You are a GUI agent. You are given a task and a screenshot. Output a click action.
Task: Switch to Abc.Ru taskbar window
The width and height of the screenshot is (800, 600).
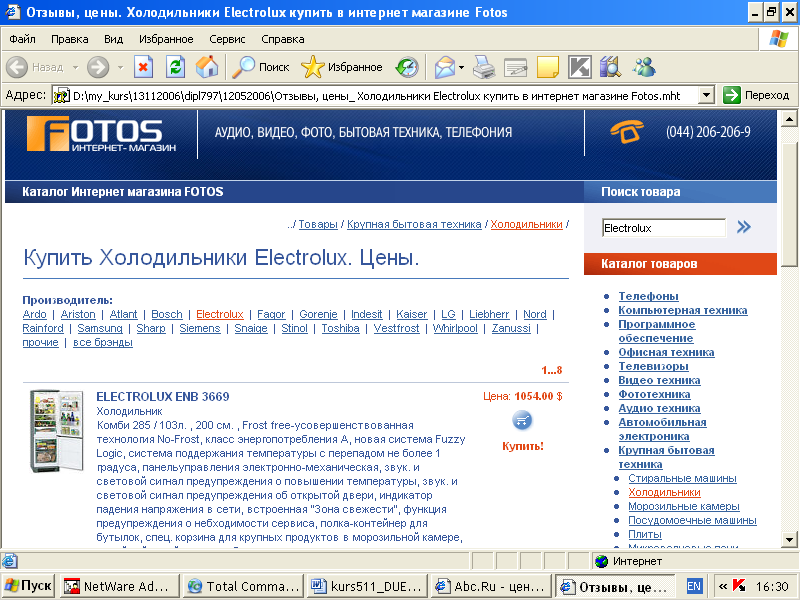[x=491, y=586]
